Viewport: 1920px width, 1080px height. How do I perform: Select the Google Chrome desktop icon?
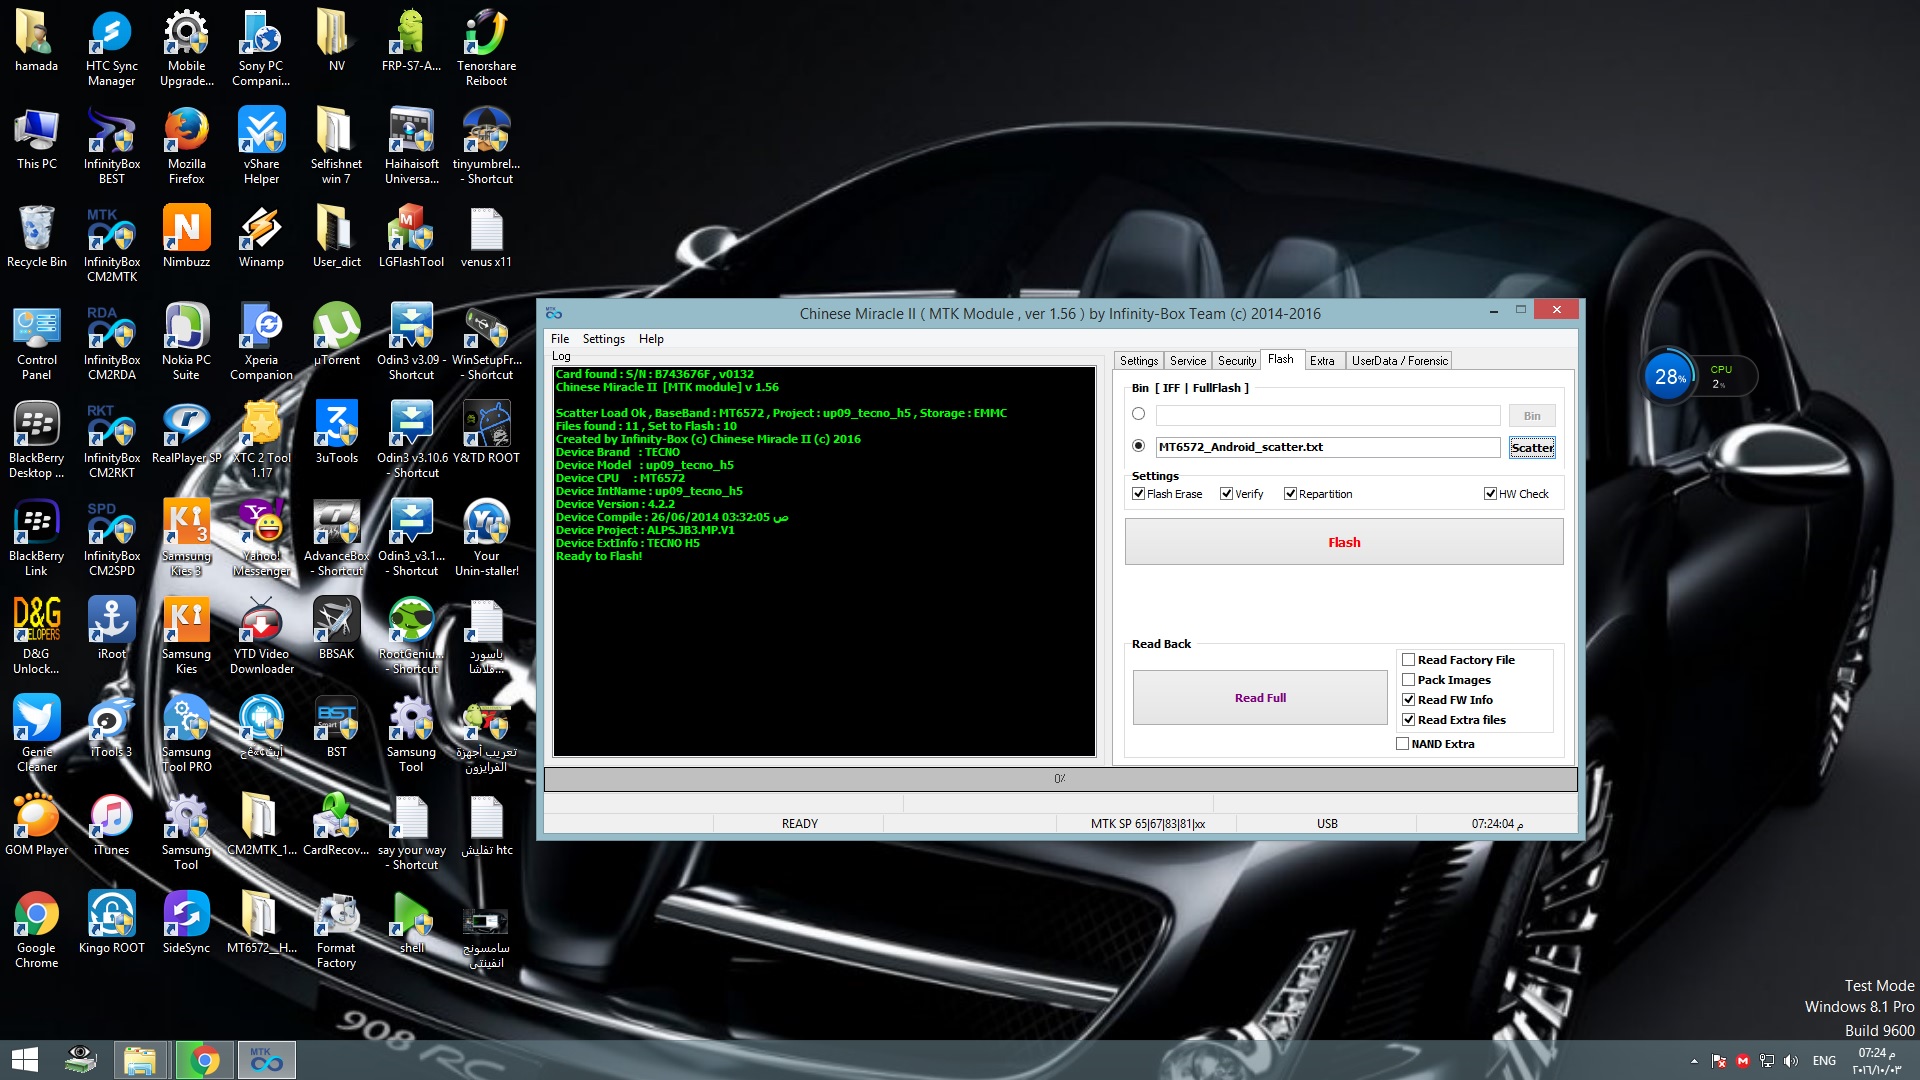coord(36,929)
